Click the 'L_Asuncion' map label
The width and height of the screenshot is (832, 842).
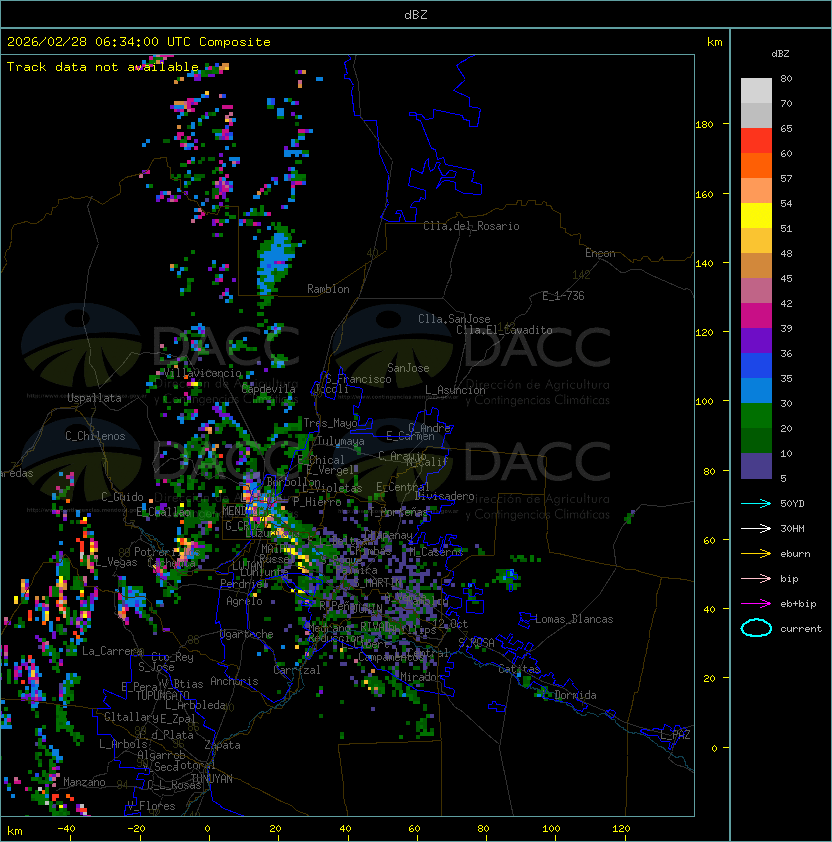[x=455, y=390]
